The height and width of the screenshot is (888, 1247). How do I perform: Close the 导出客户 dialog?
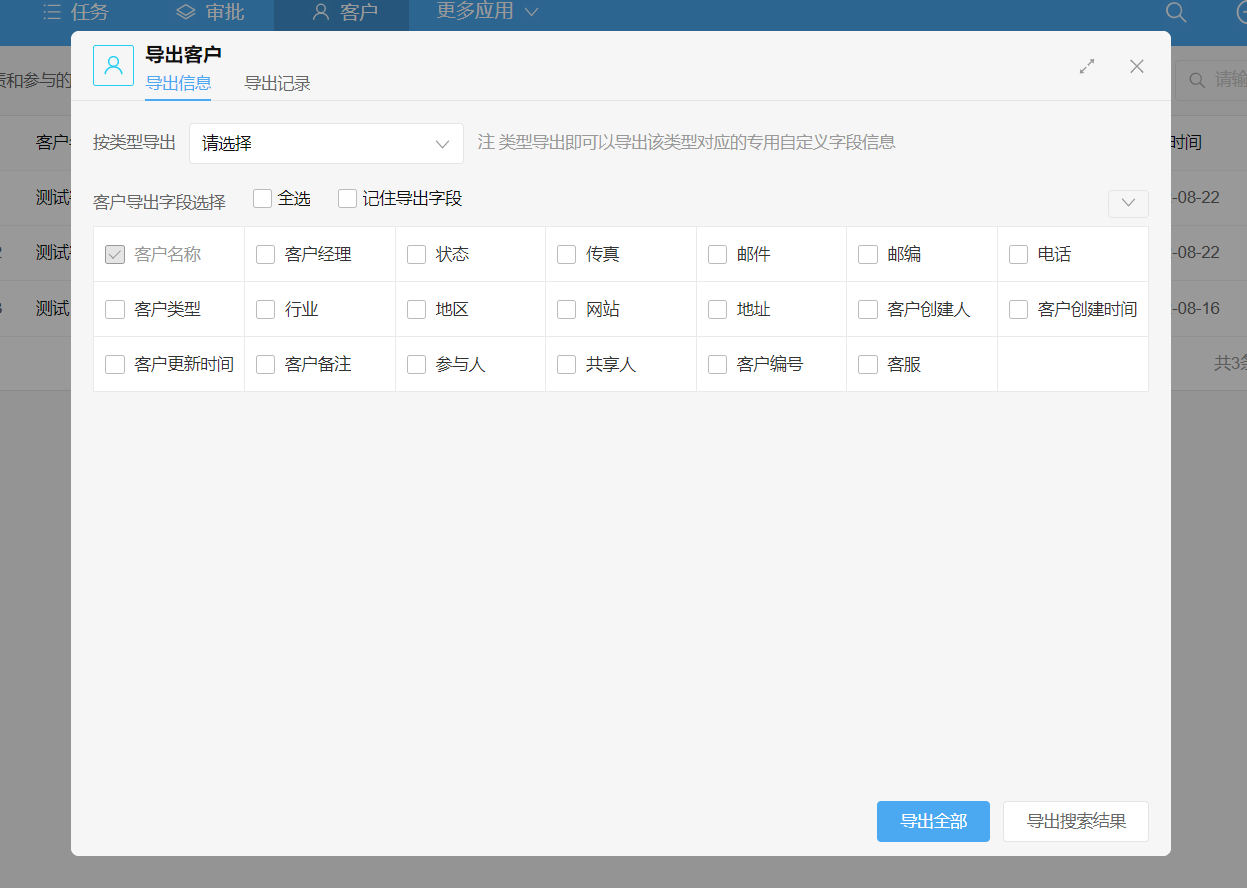[1136, 67]
